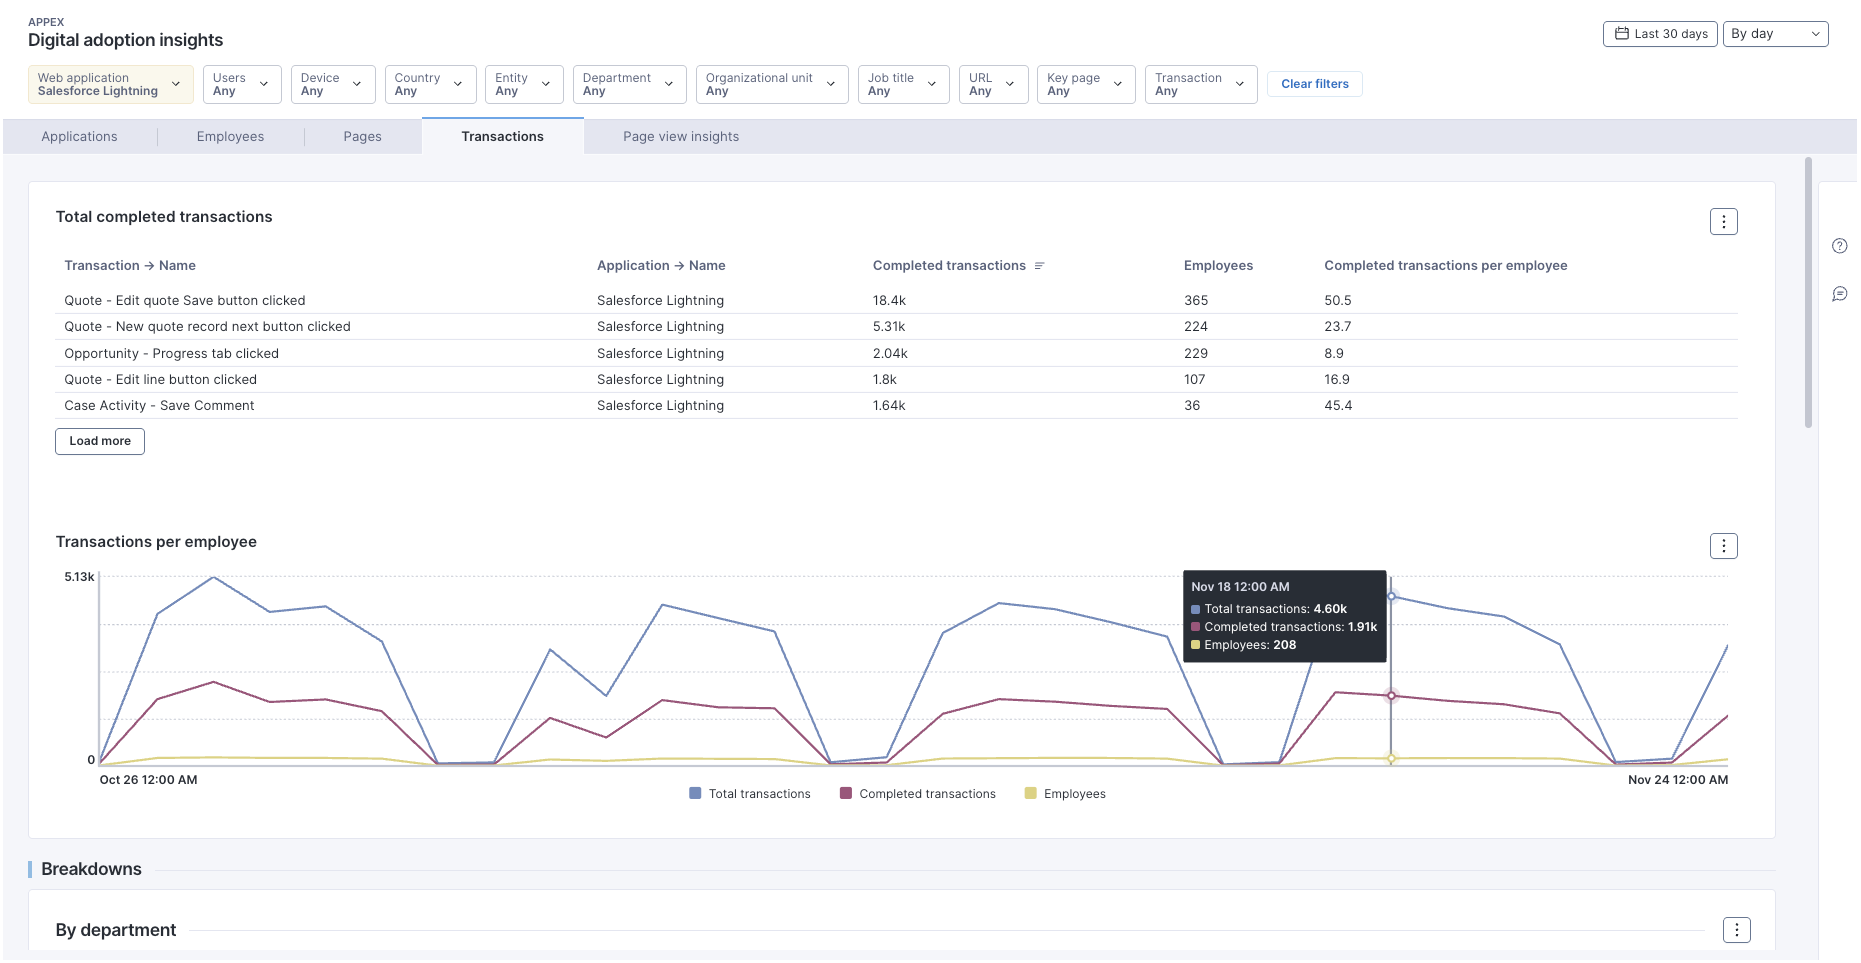Switch to the Employees tab

coord(230,137)
